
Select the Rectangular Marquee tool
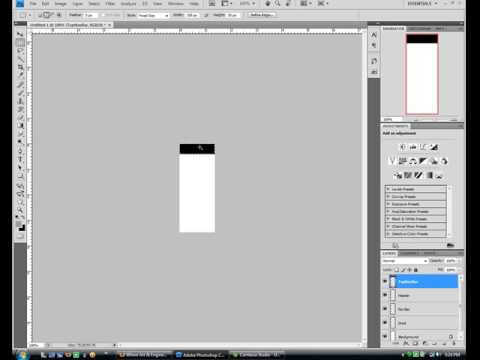(x=20, y=43)
